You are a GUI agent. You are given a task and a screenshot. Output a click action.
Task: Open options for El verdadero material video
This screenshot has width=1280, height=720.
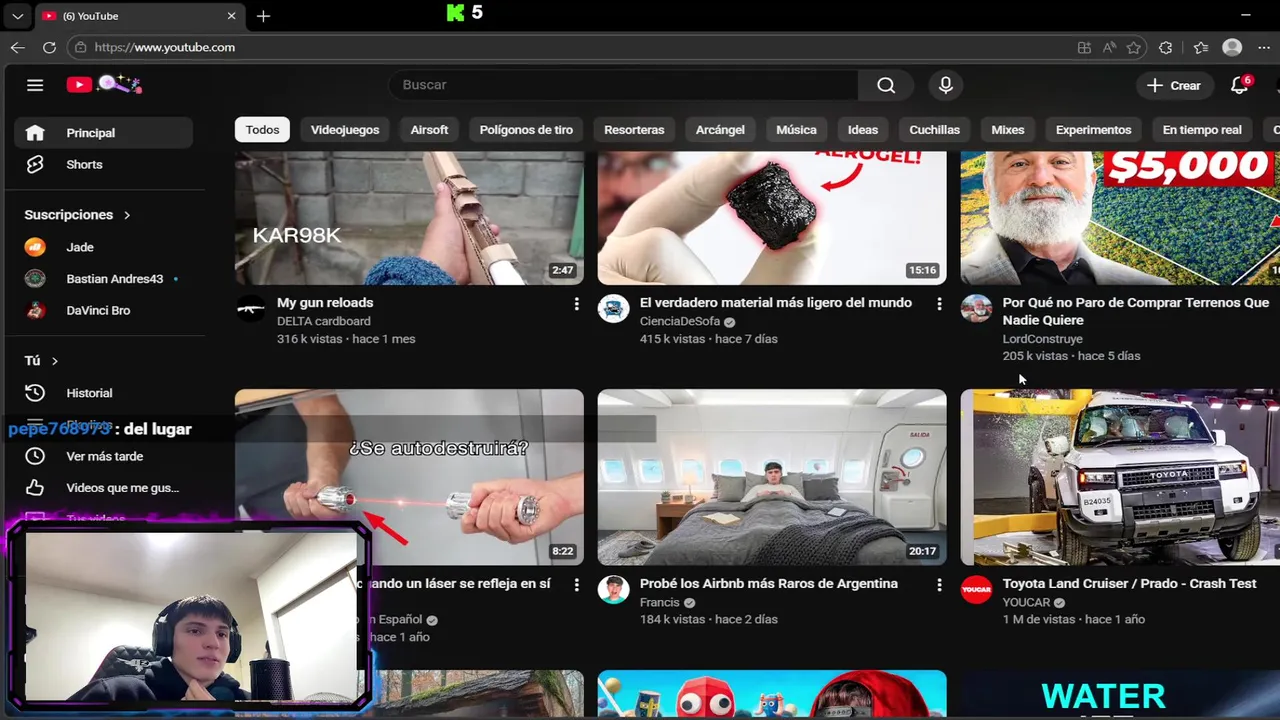click(x=939, y=304)
